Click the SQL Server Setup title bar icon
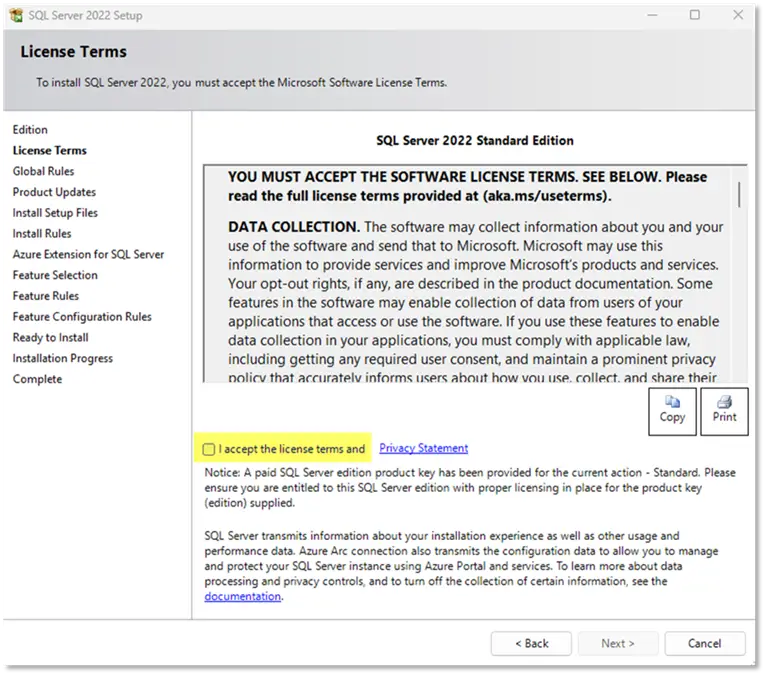Screen dimensions: 766x676 (17, 15)
